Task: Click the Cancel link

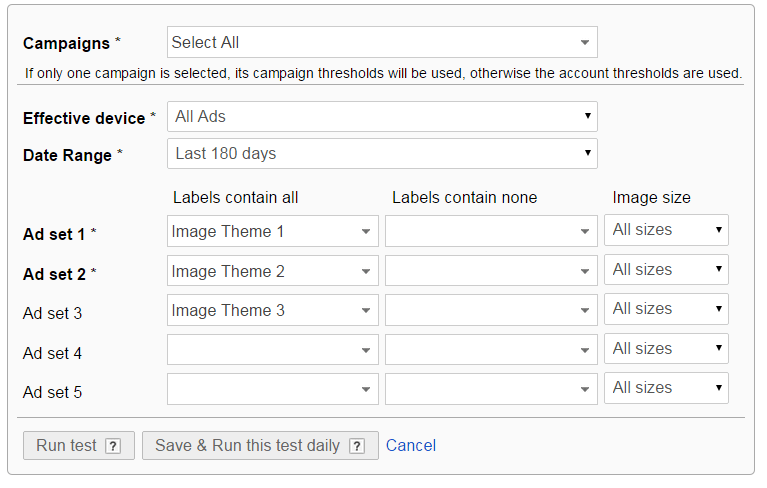Action: (411, 446)
